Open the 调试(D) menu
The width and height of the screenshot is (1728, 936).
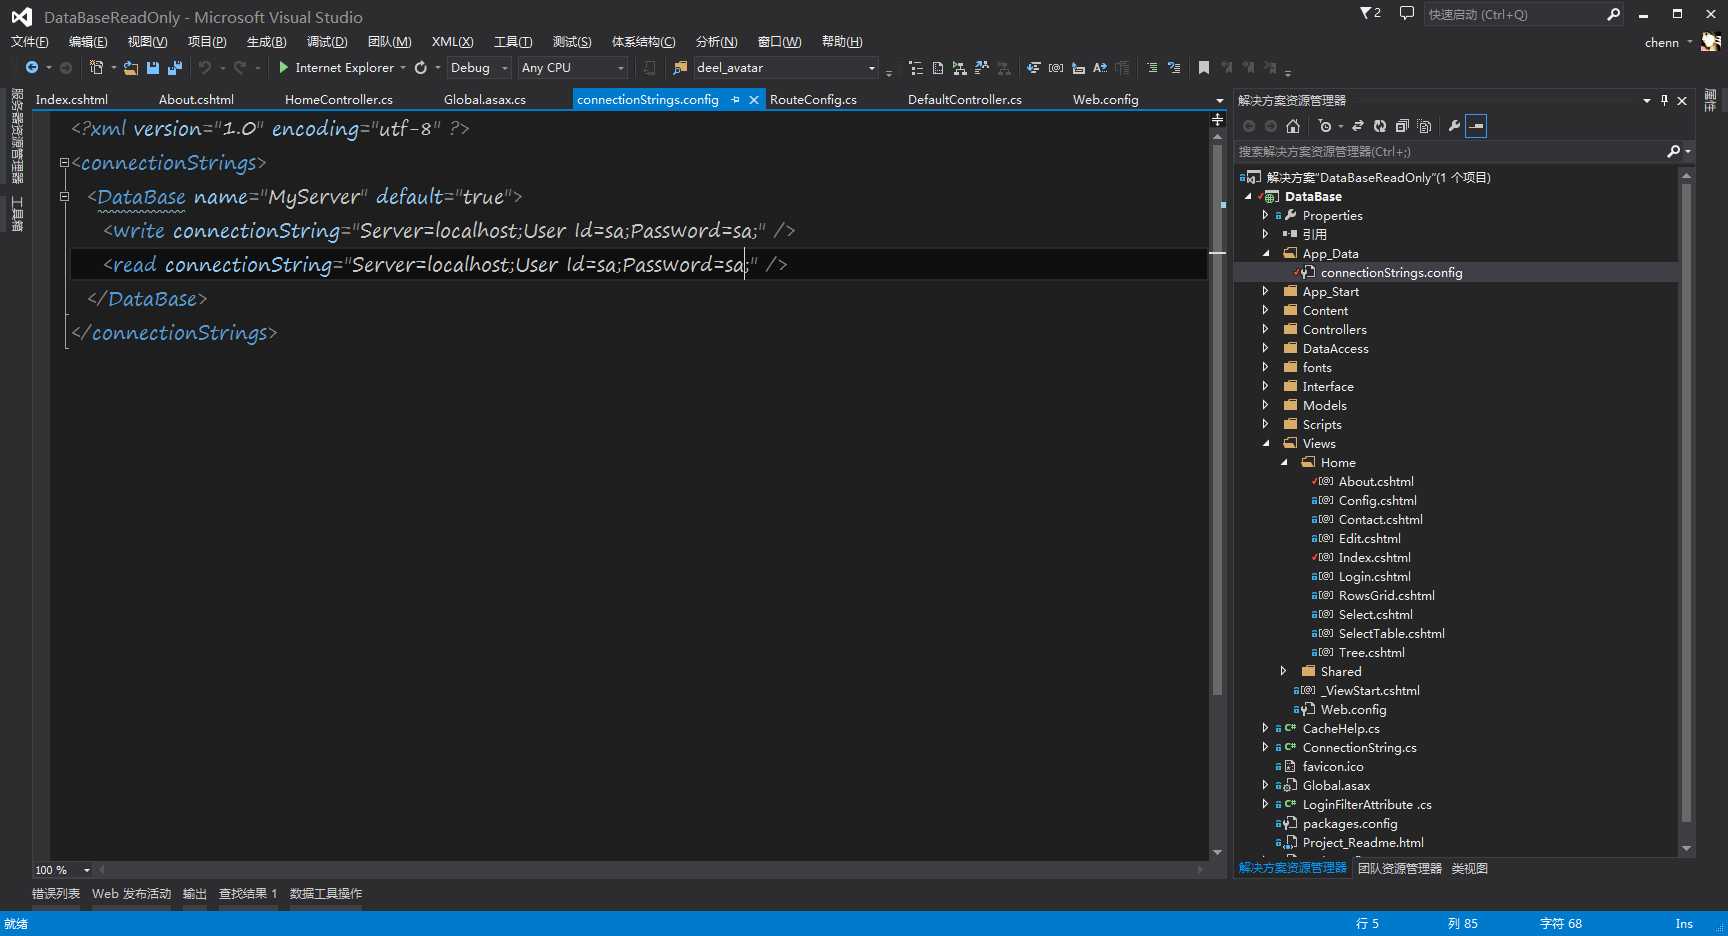point(326,42)
